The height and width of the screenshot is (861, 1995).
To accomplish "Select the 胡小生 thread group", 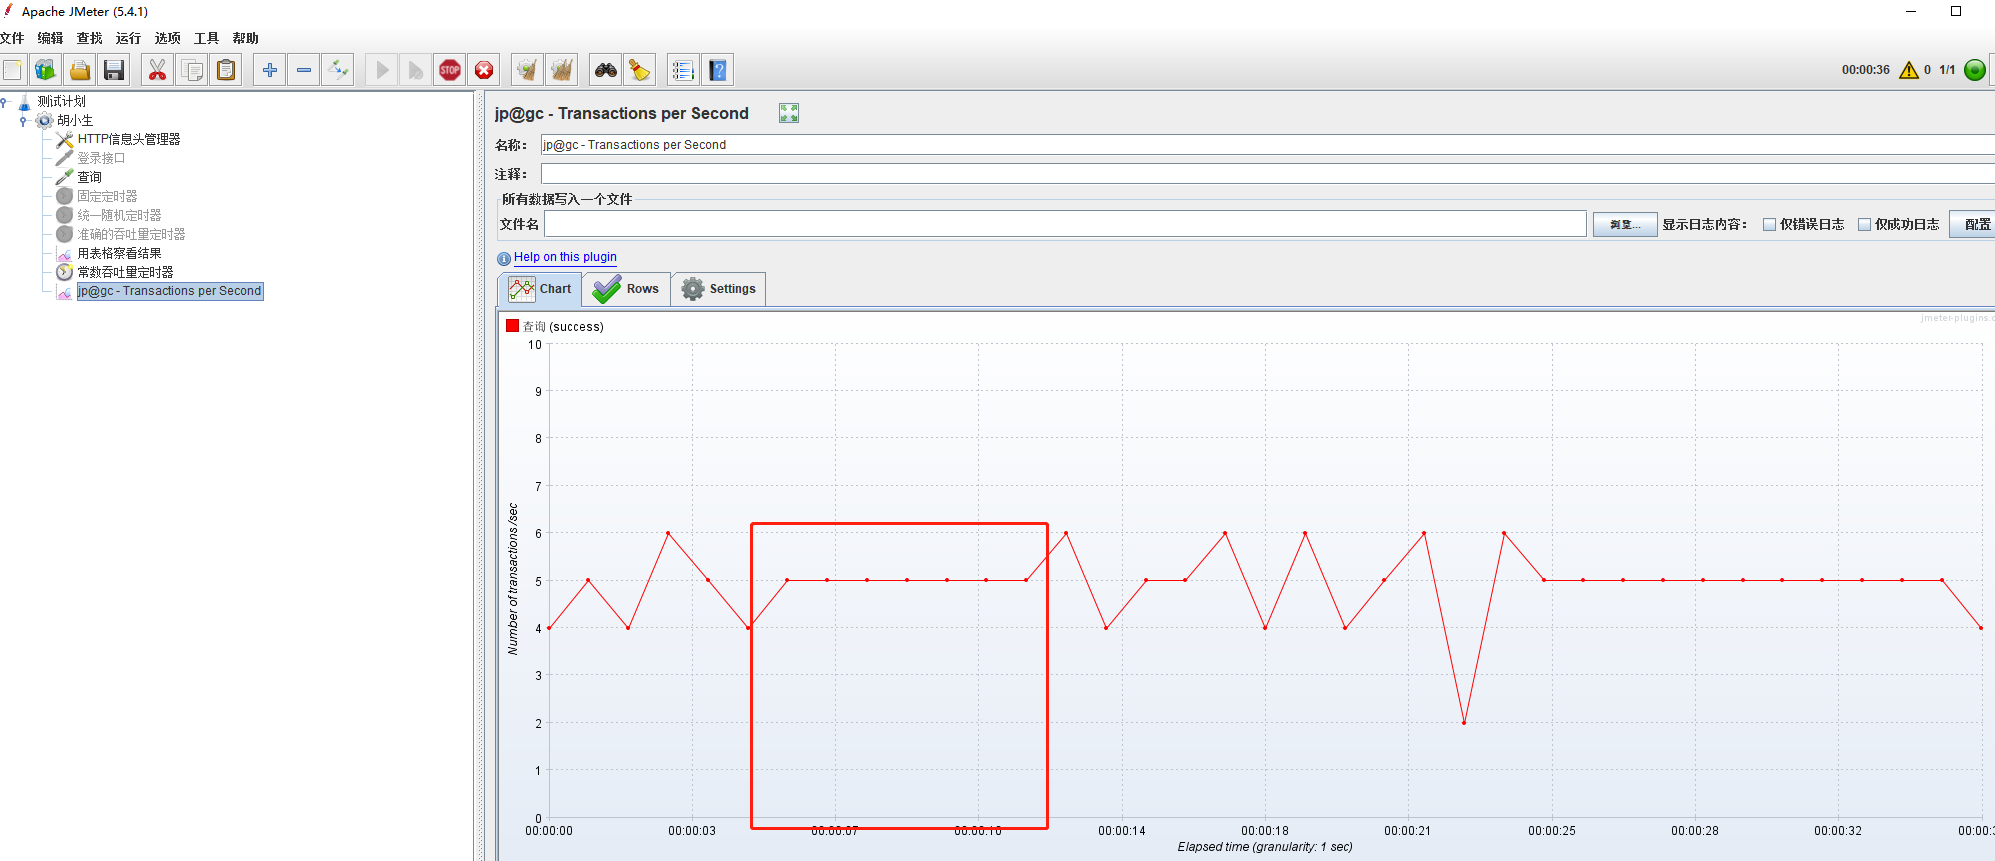I will pos(75,120).
